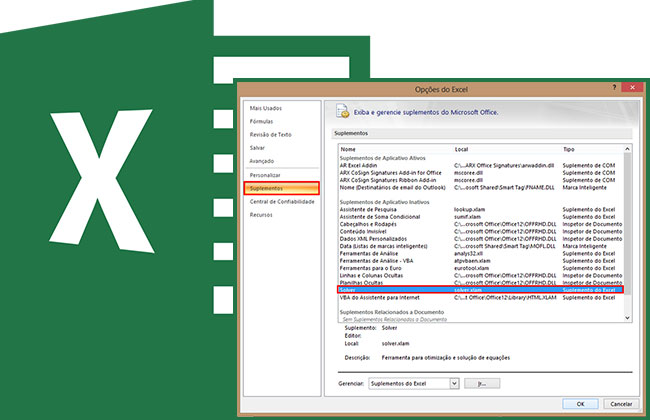The image size is (650, 420).
Task: Select the Conteúdo Invisível row
Action: pyautogui.click(x=481, y=232)
